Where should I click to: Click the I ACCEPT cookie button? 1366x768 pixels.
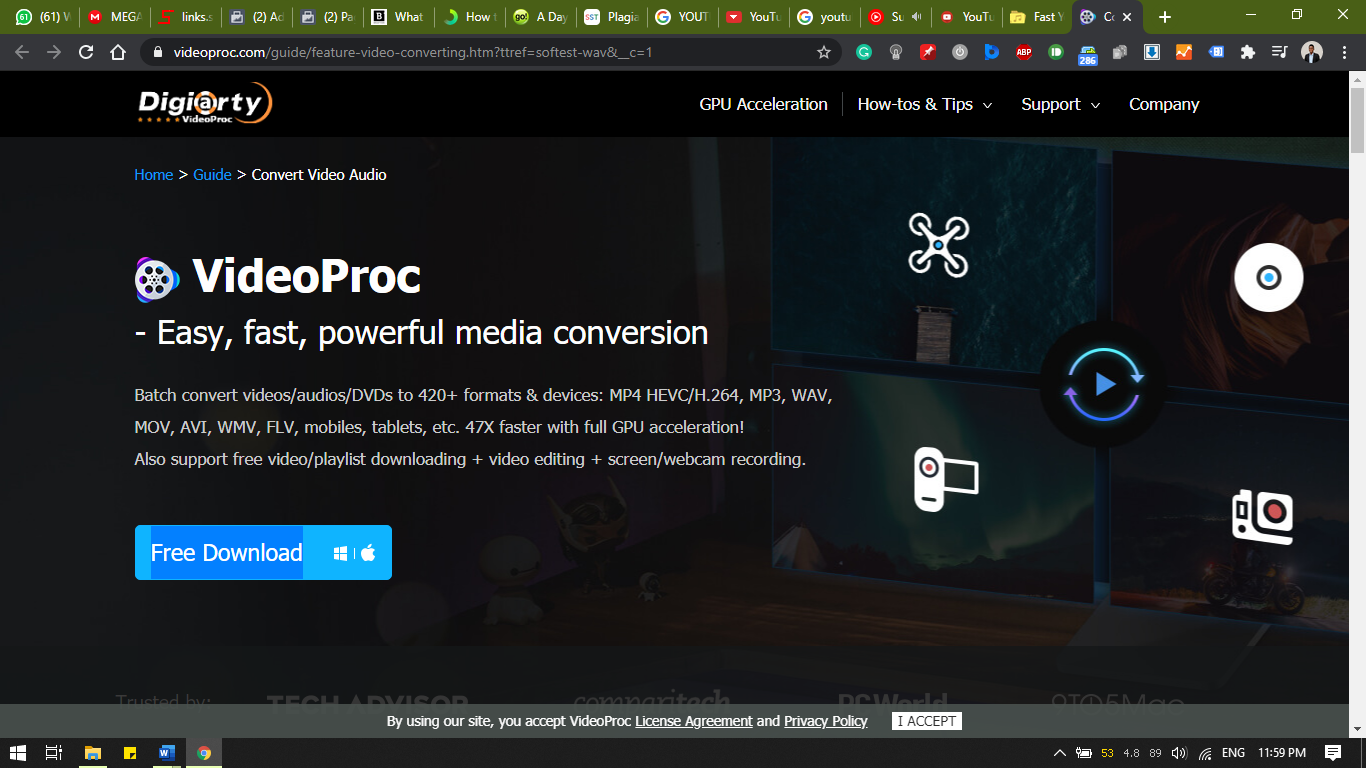pos(926,721)
